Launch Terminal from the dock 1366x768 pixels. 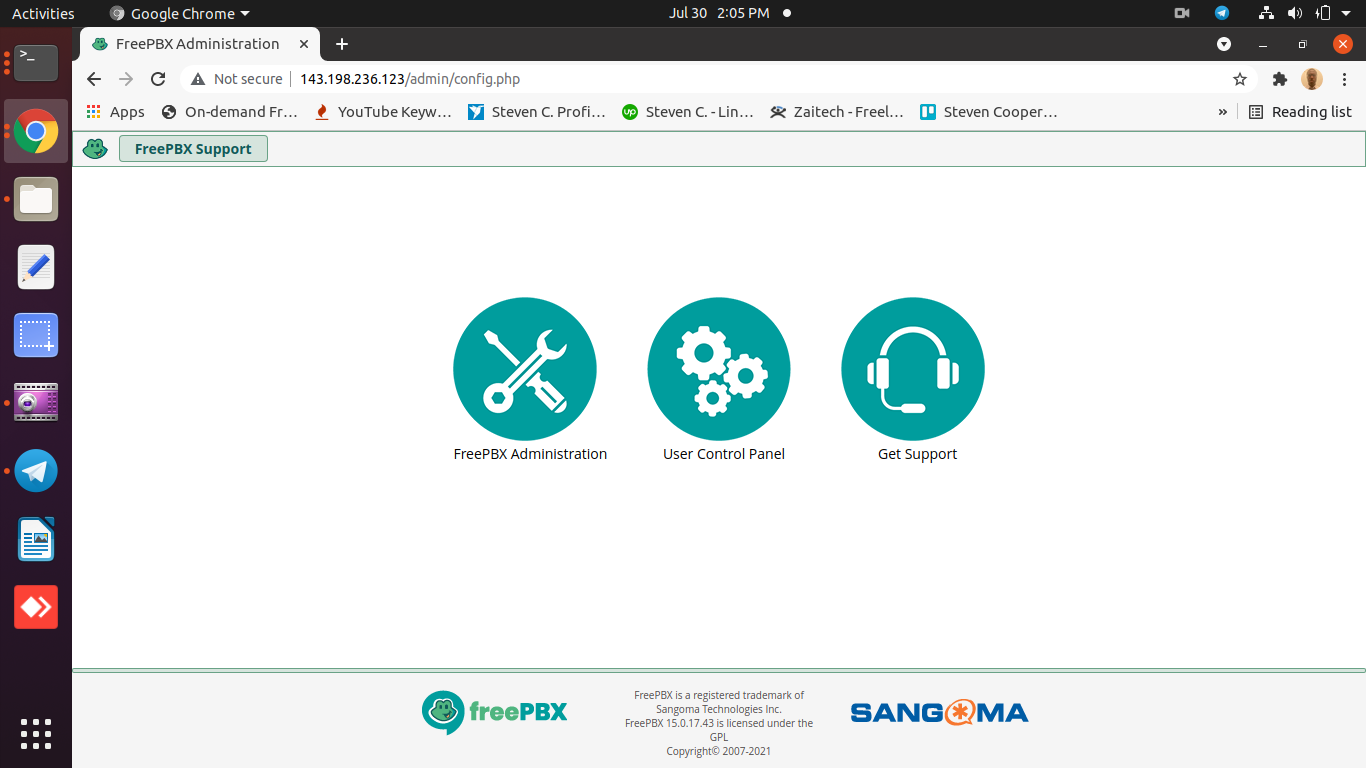(36, 63)
